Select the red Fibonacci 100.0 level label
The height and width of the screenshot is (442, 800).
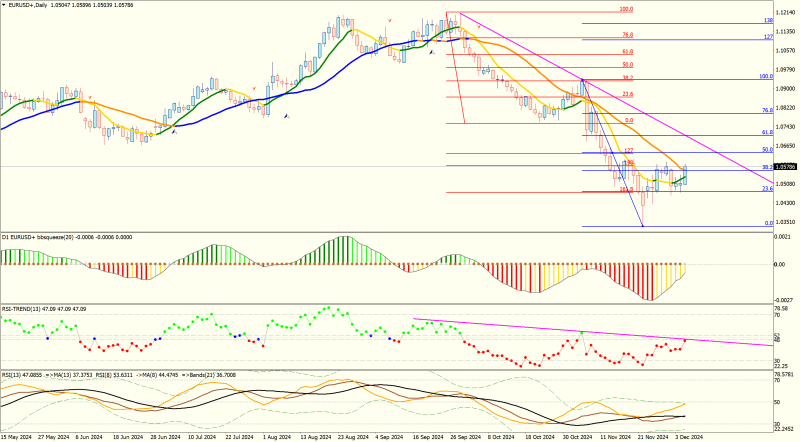[x=626, y=9]
